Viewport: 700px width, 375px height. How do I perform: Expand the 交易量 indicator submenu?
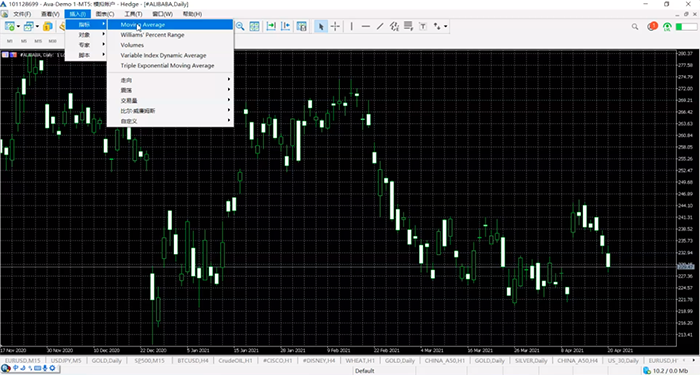tap(170, 100)
